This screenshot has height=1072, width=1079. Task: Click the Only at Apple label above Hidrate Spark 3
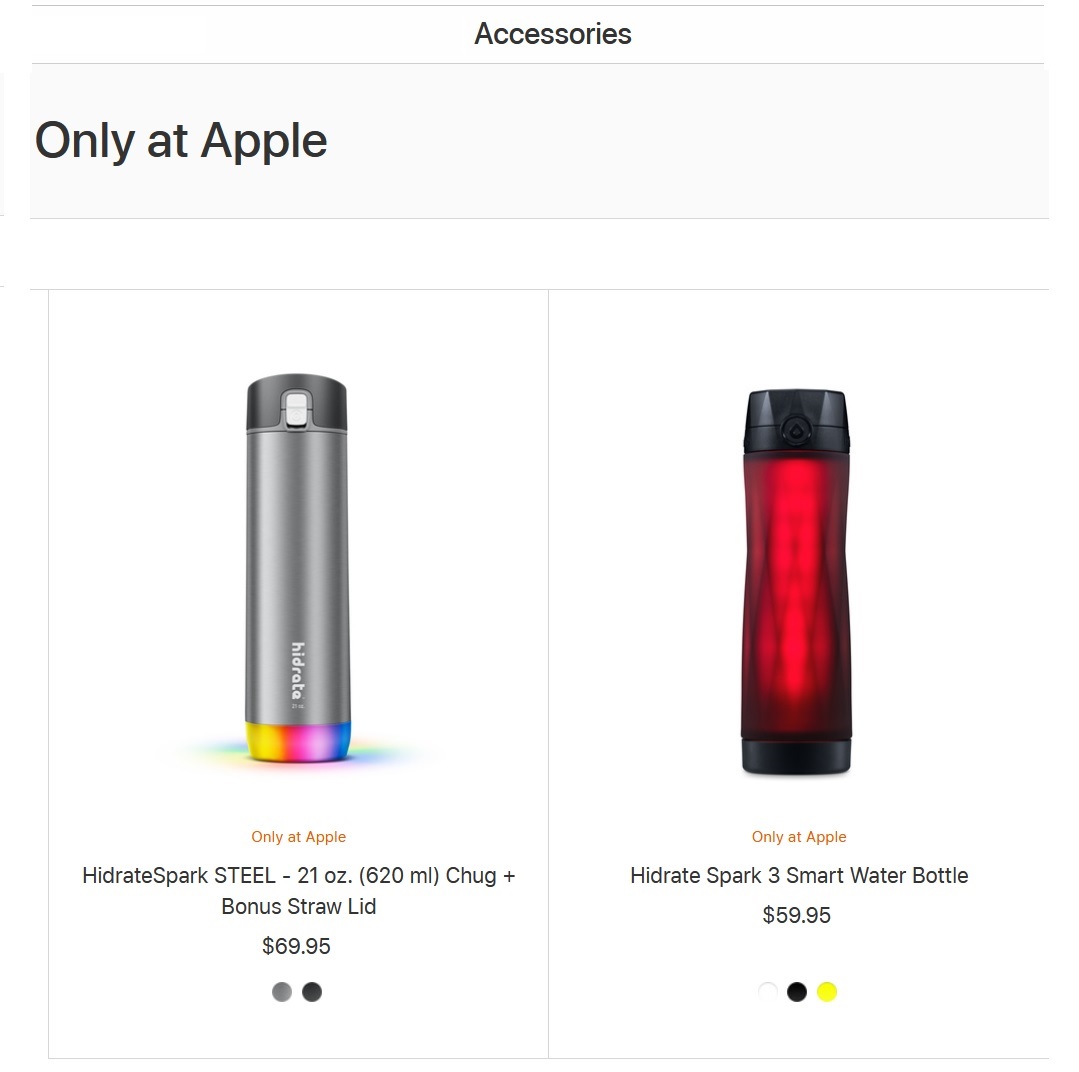tap(798, 837)
